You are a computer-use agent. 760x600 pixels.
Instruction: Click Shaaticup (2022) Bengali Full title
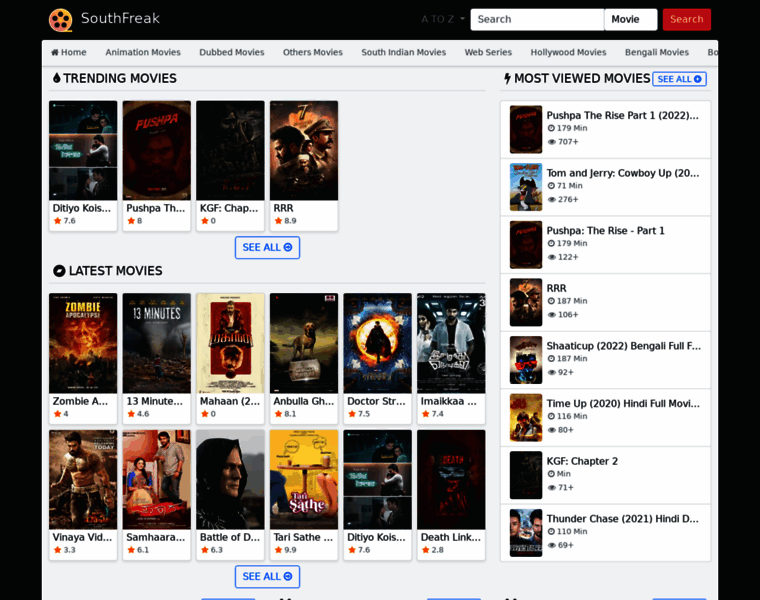(x=624, y=346)
